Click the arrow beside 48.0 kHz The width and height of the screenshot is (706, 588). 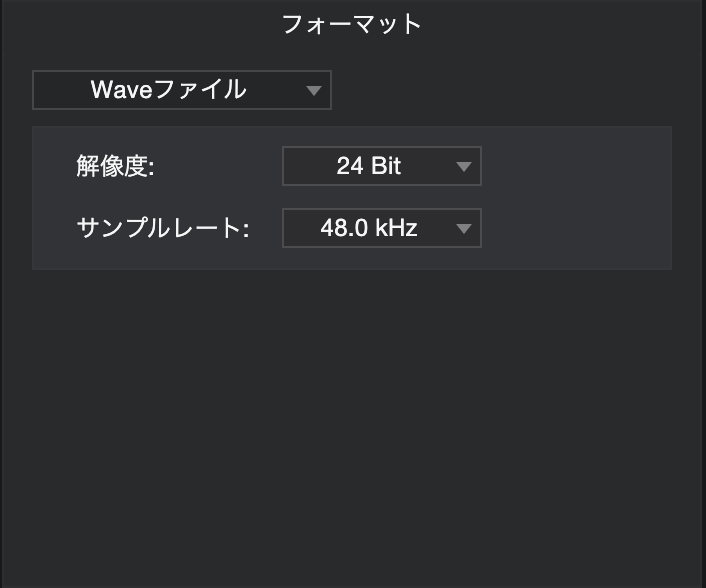pyautogui.click(x=463, y=229)
